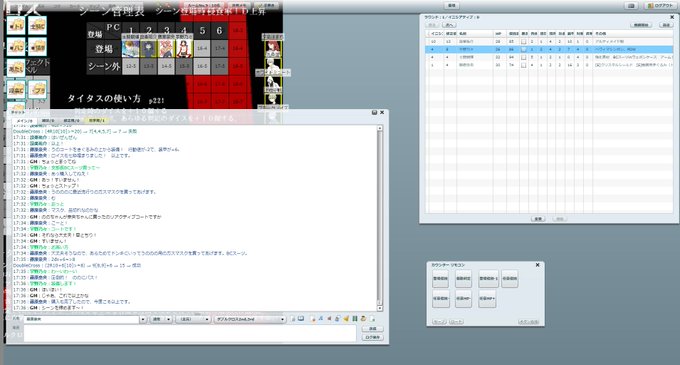The image size is (680, 365).
Task: Send message with the 送信 button
Action: pyautogui.click(x=373, y=329)
